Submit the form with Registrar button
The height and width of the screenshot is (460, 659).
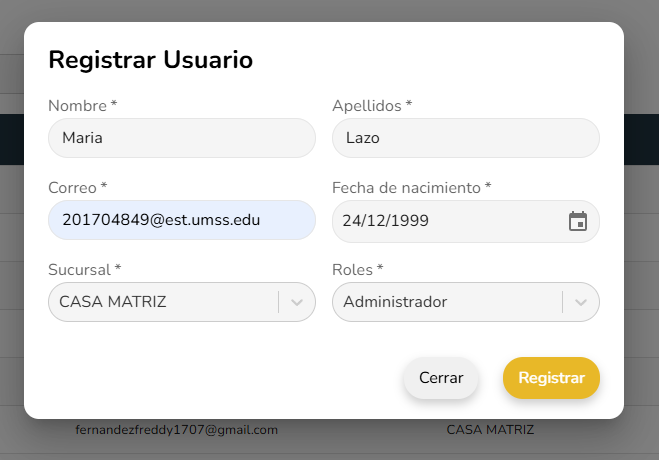tap(551, 378)
